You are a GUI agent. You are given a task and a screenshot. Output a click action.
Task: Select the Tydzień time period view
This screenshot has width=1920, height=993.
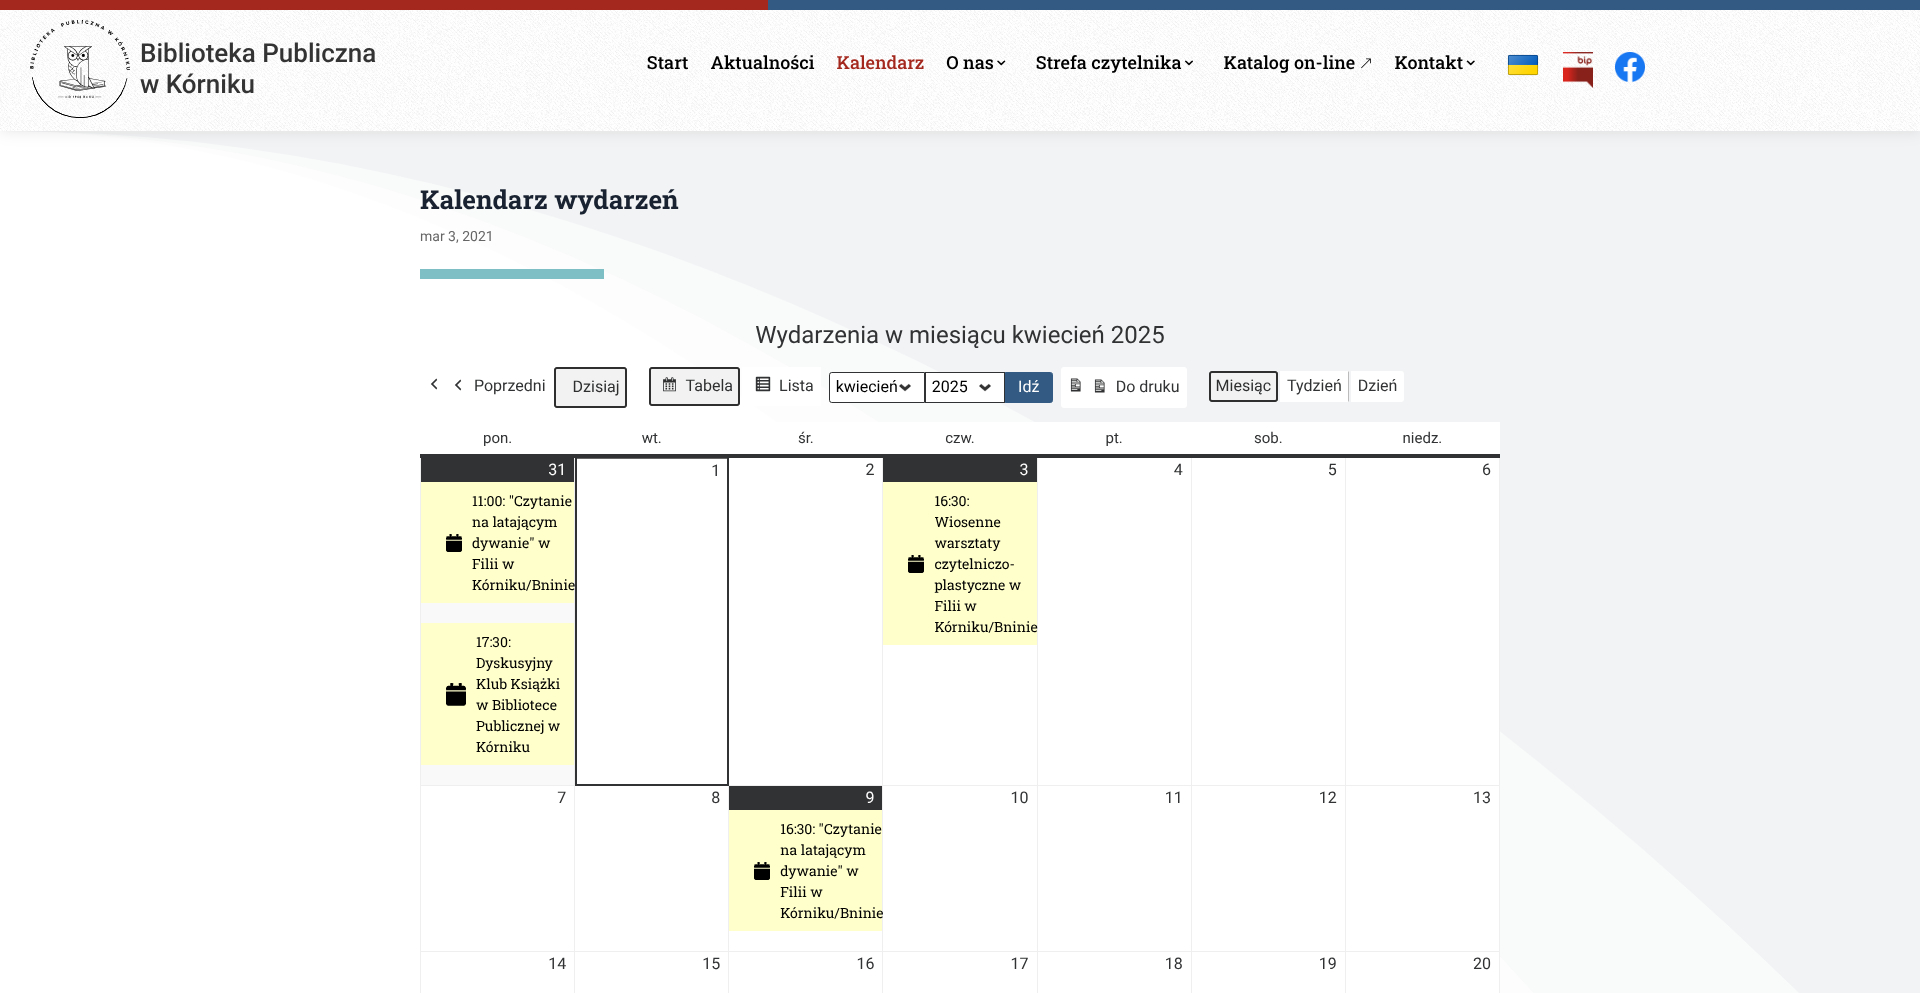point(1313,386)
